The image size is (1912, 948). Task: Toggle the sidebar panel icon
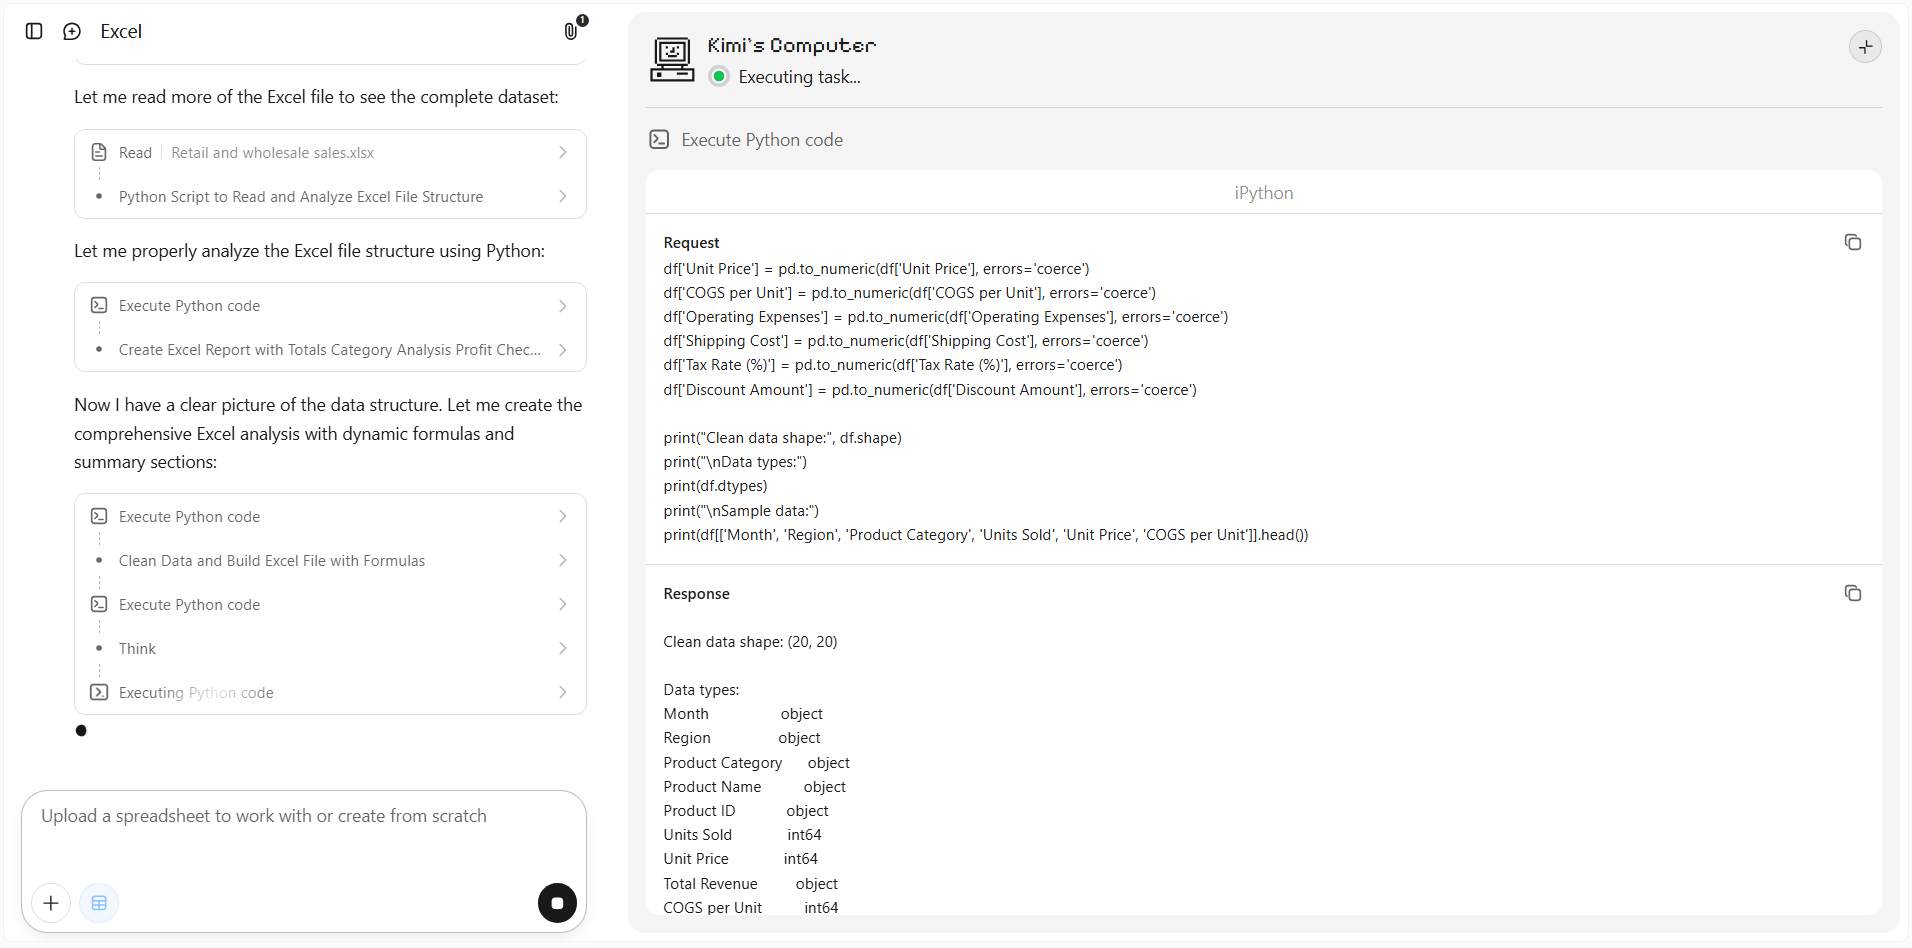tap(34, 31)
